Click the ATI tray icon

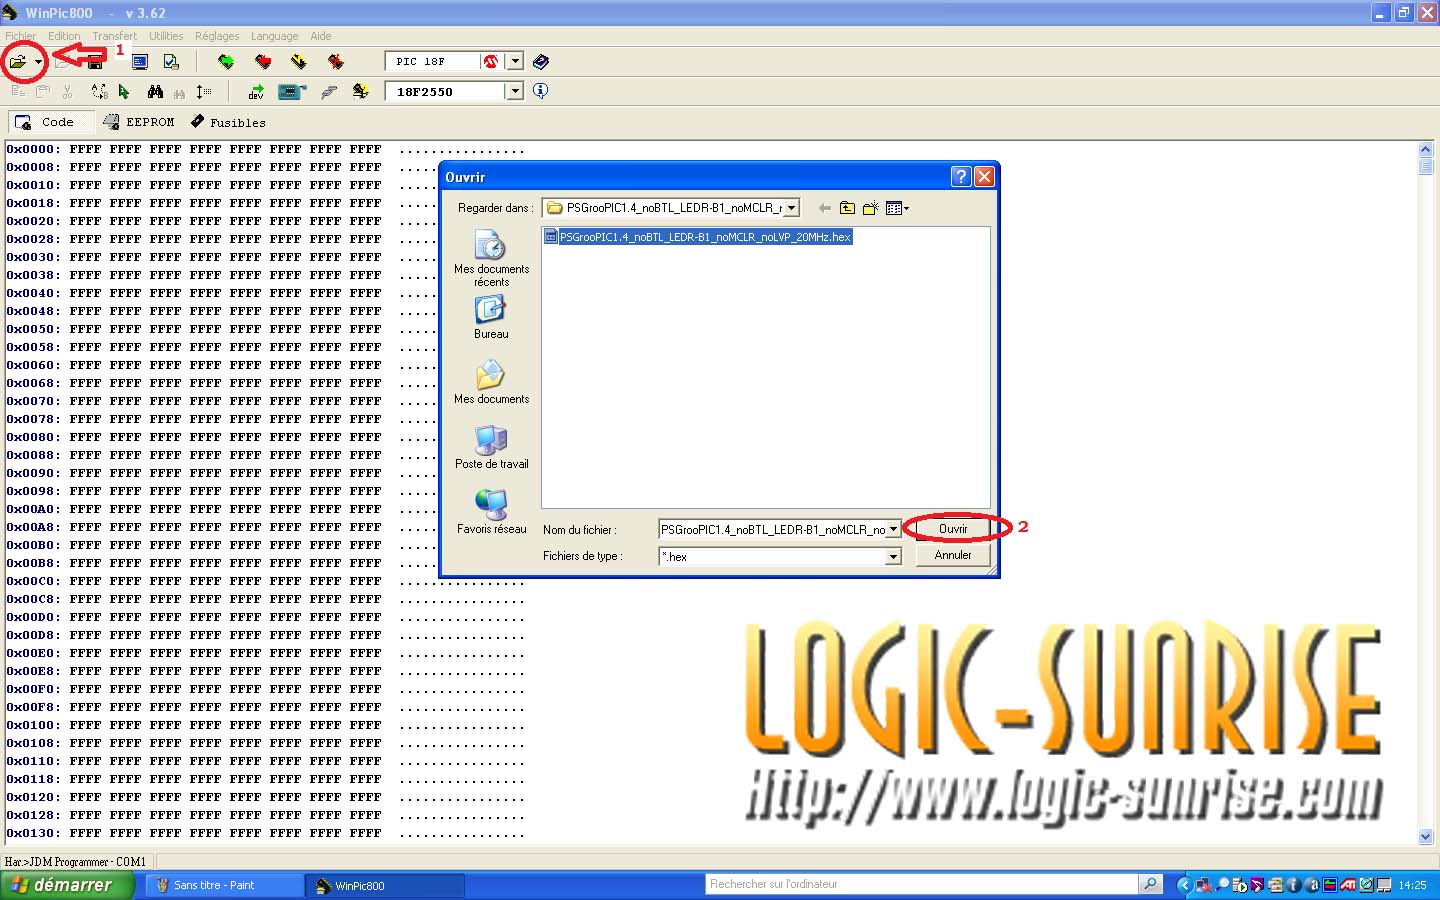[x=1349, y=885]
